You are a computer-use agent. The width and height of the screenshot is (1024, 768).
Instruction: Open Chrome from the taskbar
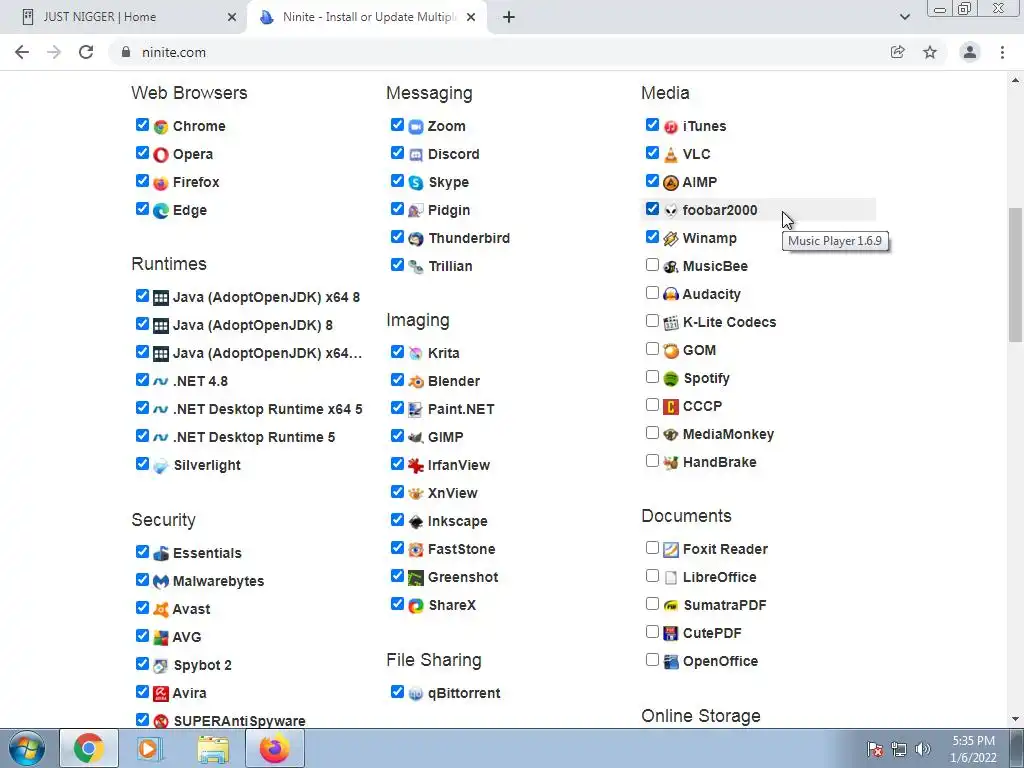click(x=89, y=748)
